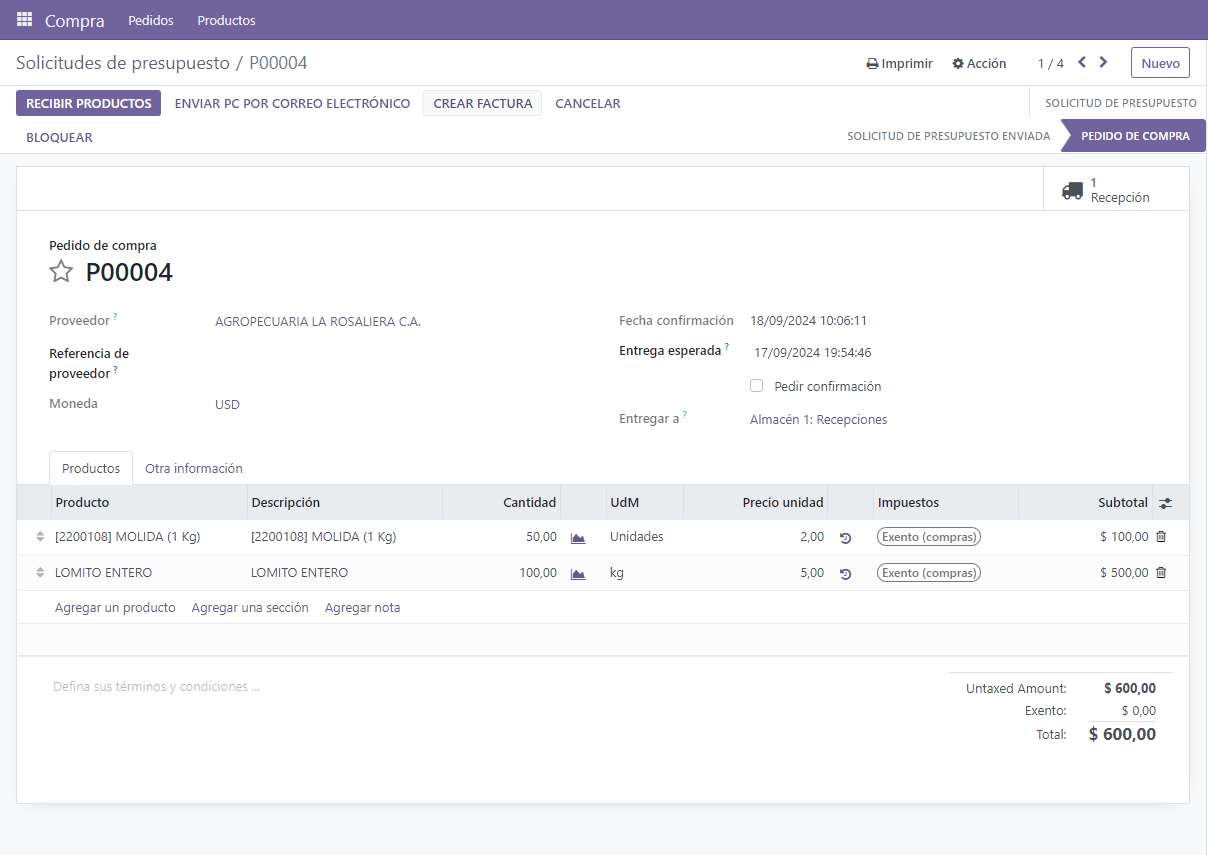This screenshot has width=1208, height=855.
Task: Click the Exento (compras) tag in LOMITO row
Action: pos(929,573)
